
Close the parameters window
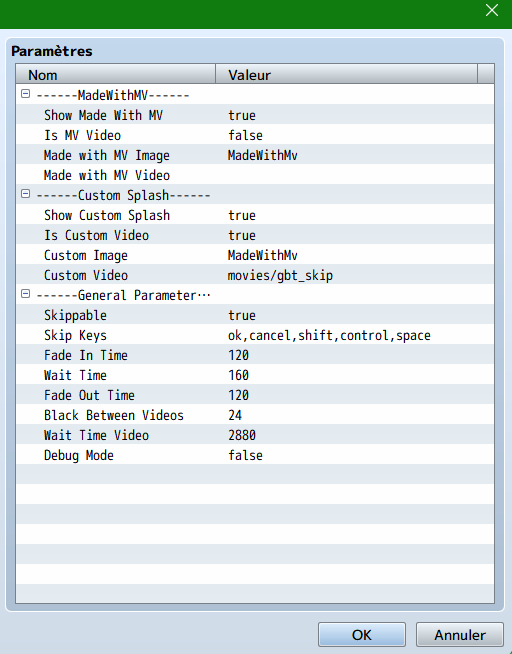coord(492,10)
